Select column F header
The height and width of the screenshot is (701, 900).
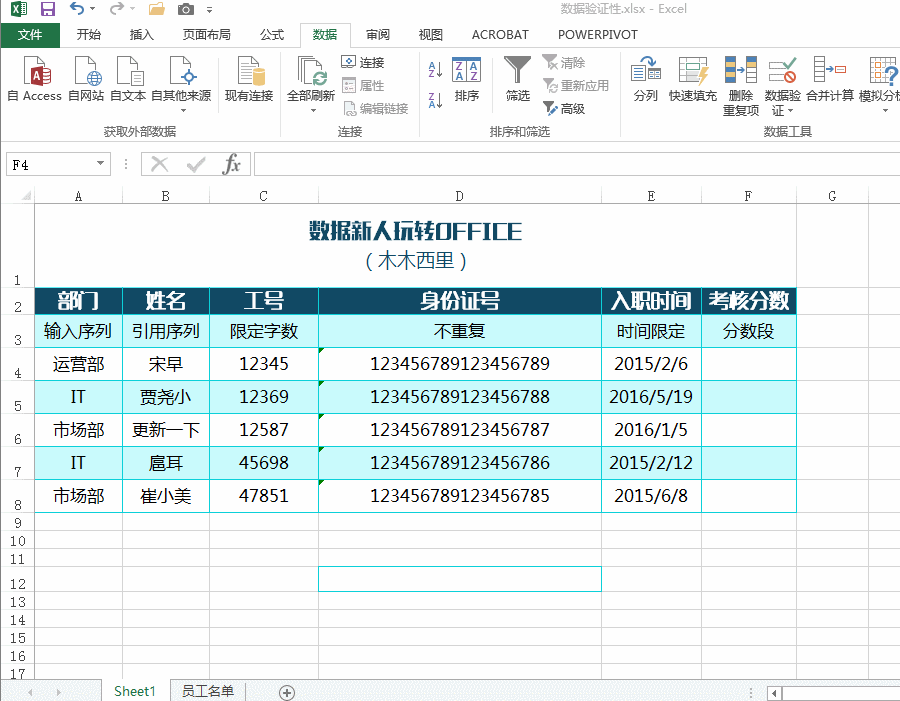coord(748,196)
